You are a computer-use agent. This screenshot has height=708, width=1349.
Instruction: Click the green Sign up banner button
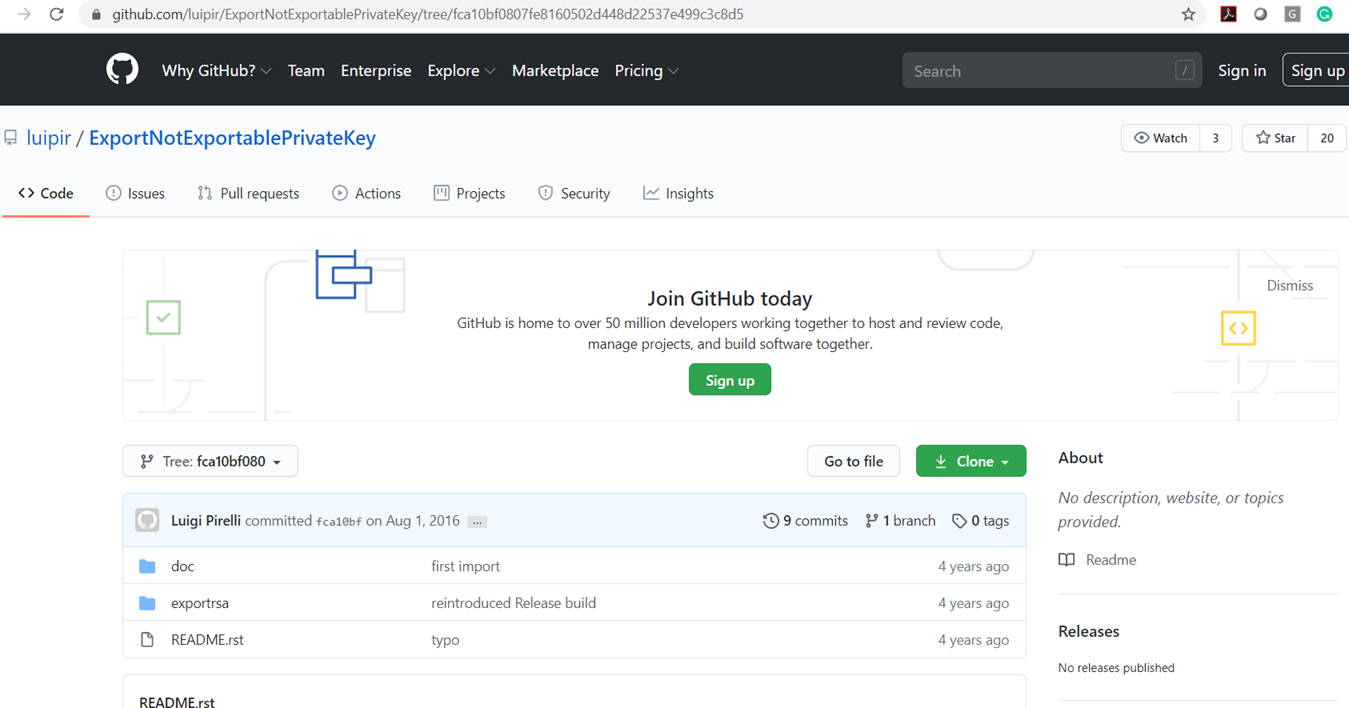coord(730,380)
